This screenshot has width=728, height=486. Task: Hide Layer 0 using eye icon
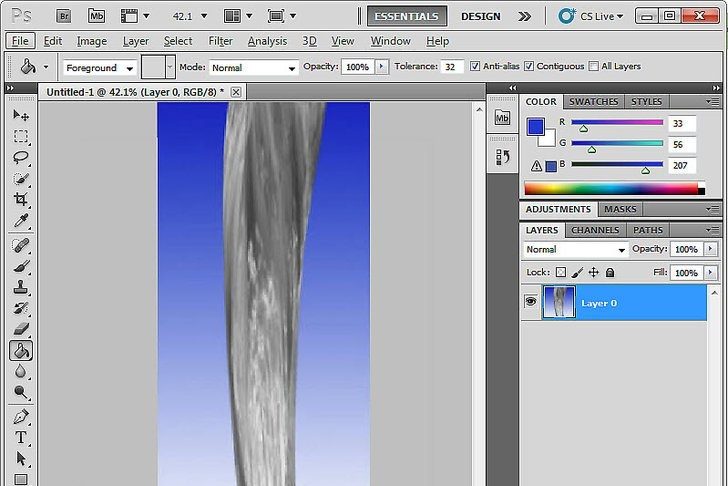[531, 302]
